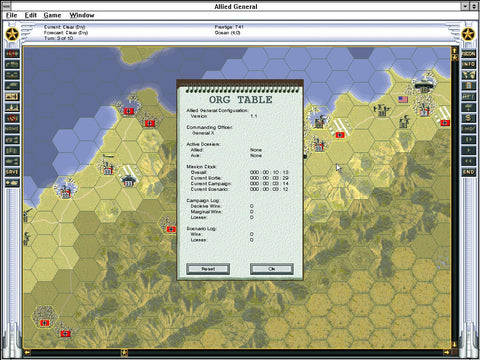
Task: Click the gold star emblem at top right
Action: click(468, 35)
